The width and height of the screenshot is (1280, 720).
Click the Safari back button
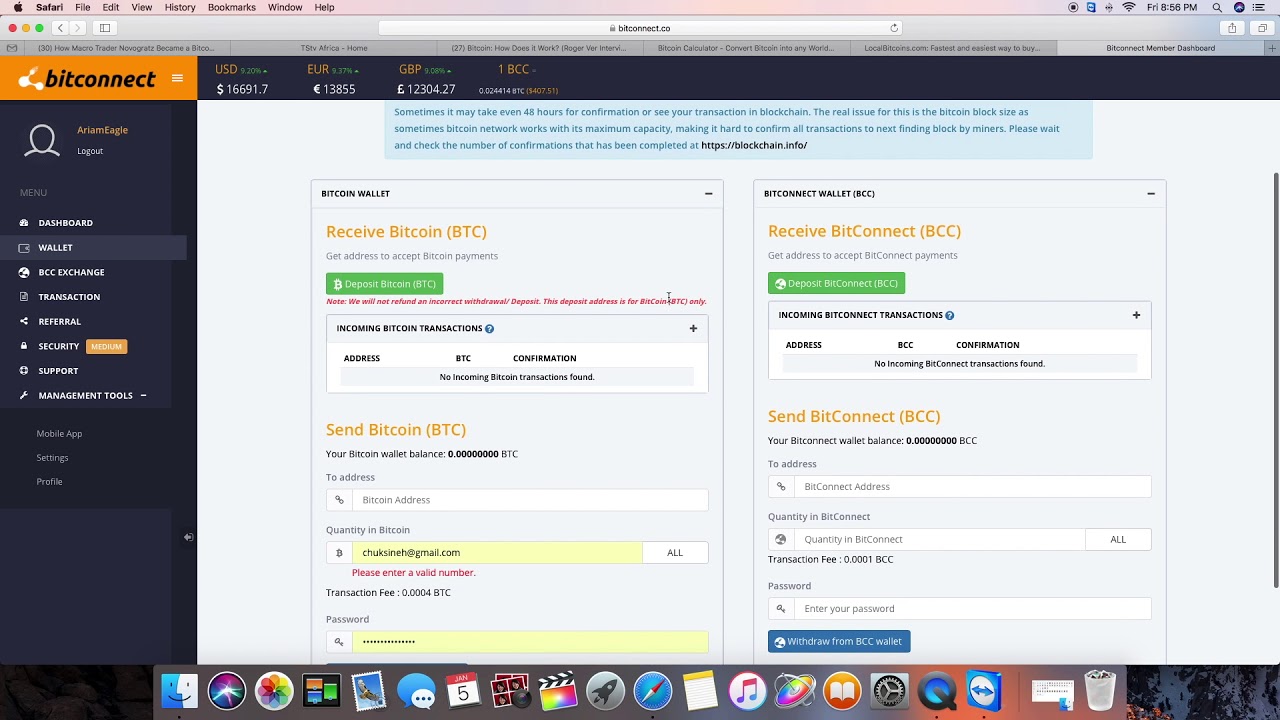[60, 28]
